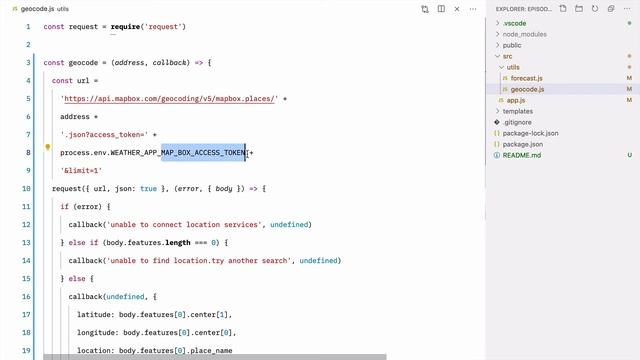The image size is (640, 360).
Task: Open package-lock.json in the Explorer
Action: tap(531, 133)
